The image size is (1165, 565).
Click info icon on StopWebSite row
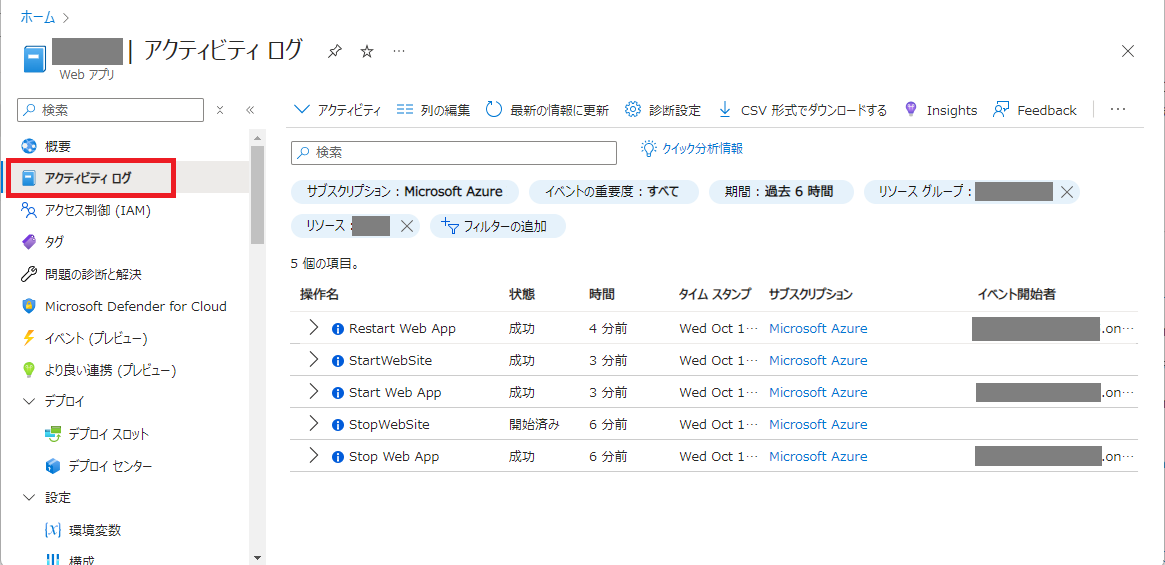[338, 424]
